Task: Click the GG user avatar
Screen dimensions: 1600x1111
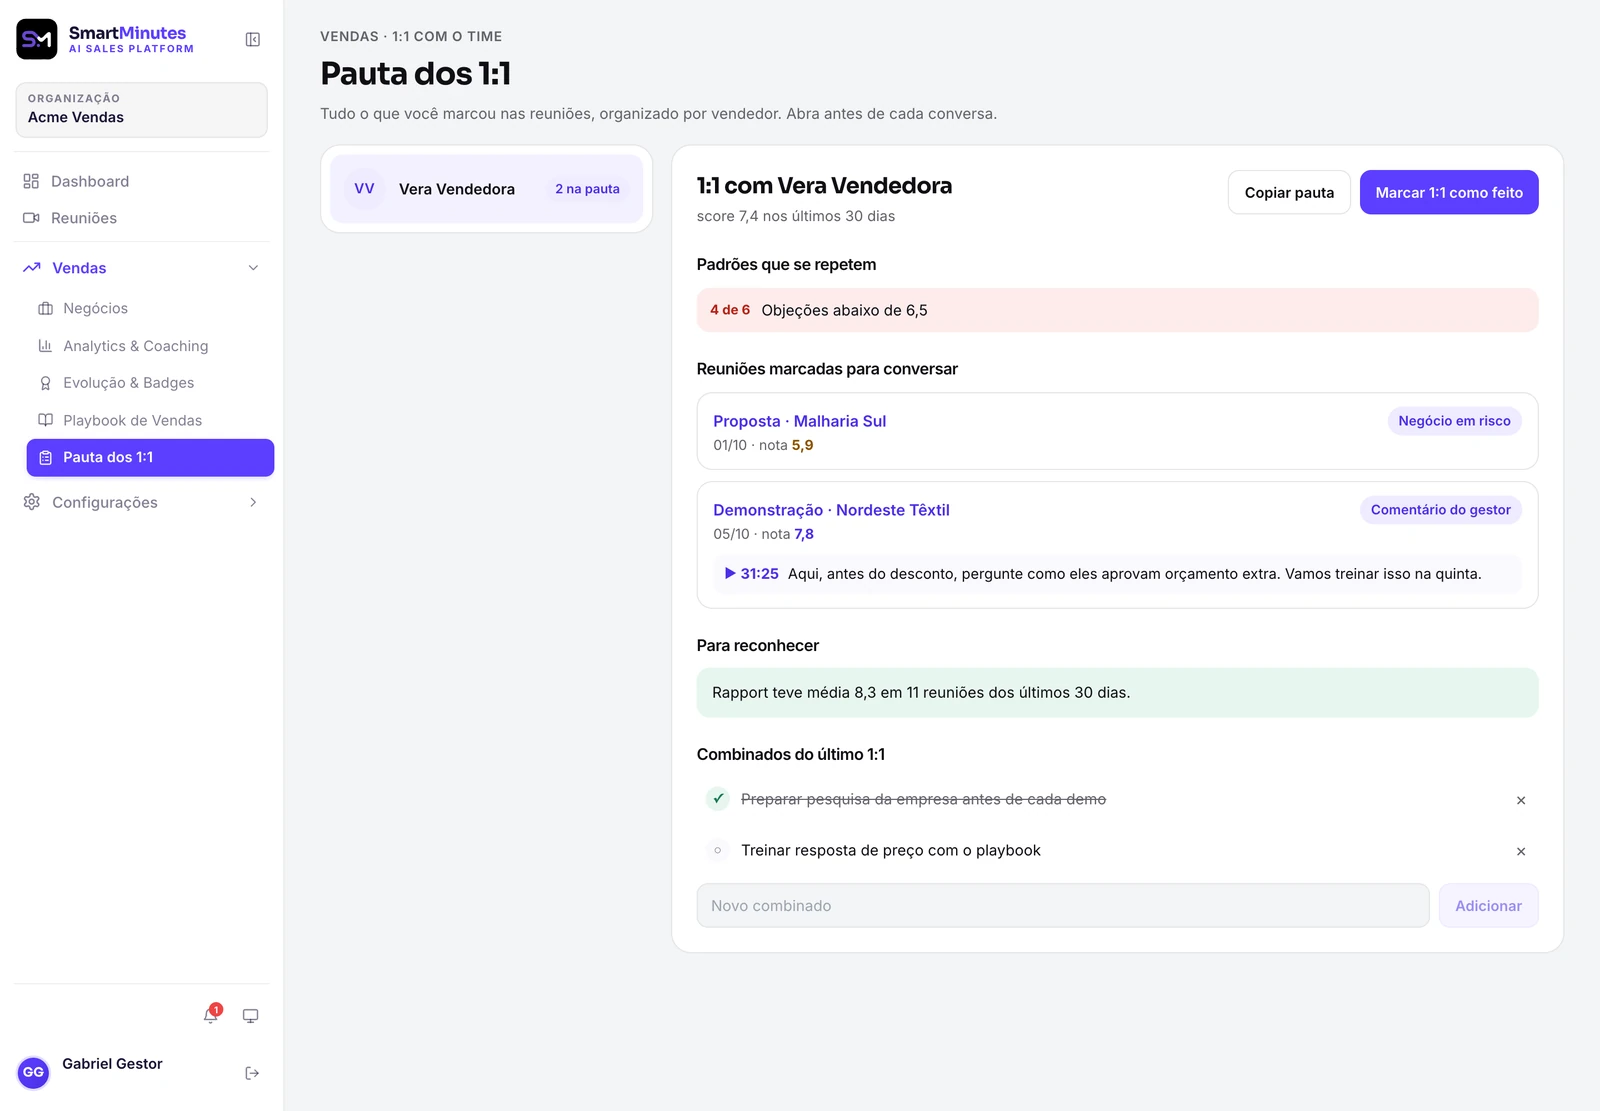Action: (x=33, y=1072)
